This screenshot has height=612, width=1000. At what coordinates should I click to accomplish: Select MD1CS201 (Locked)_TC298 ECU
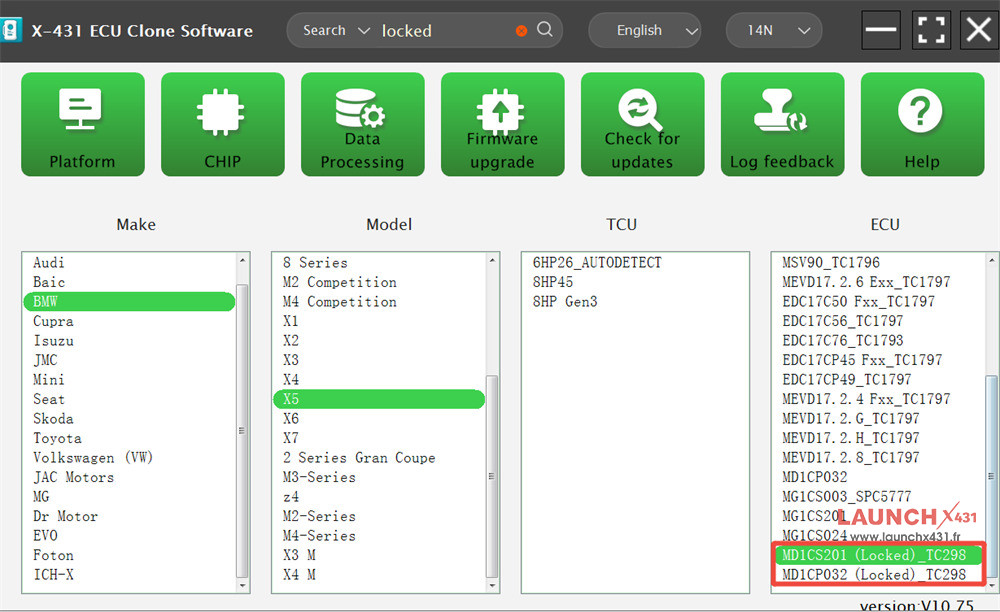coord(879,555)
